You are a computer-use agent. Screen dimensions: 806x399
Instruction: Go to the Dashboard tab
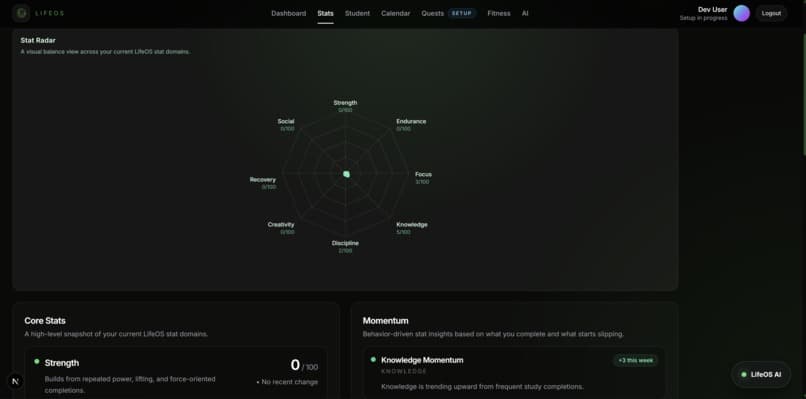[288, 13]
